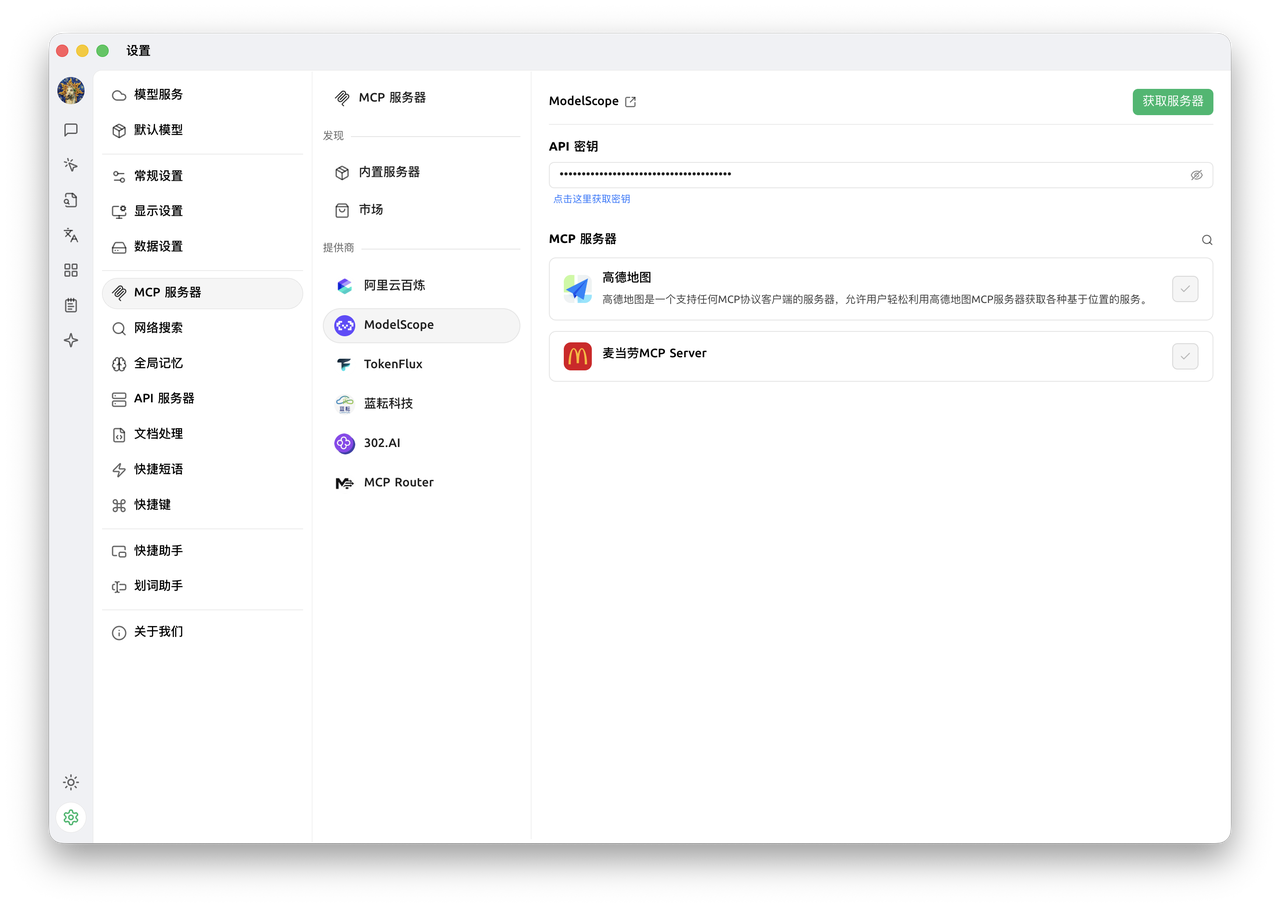Open 模型服务 settings
The width and height of the screenshot is (1280, 908).
(202, 95)
